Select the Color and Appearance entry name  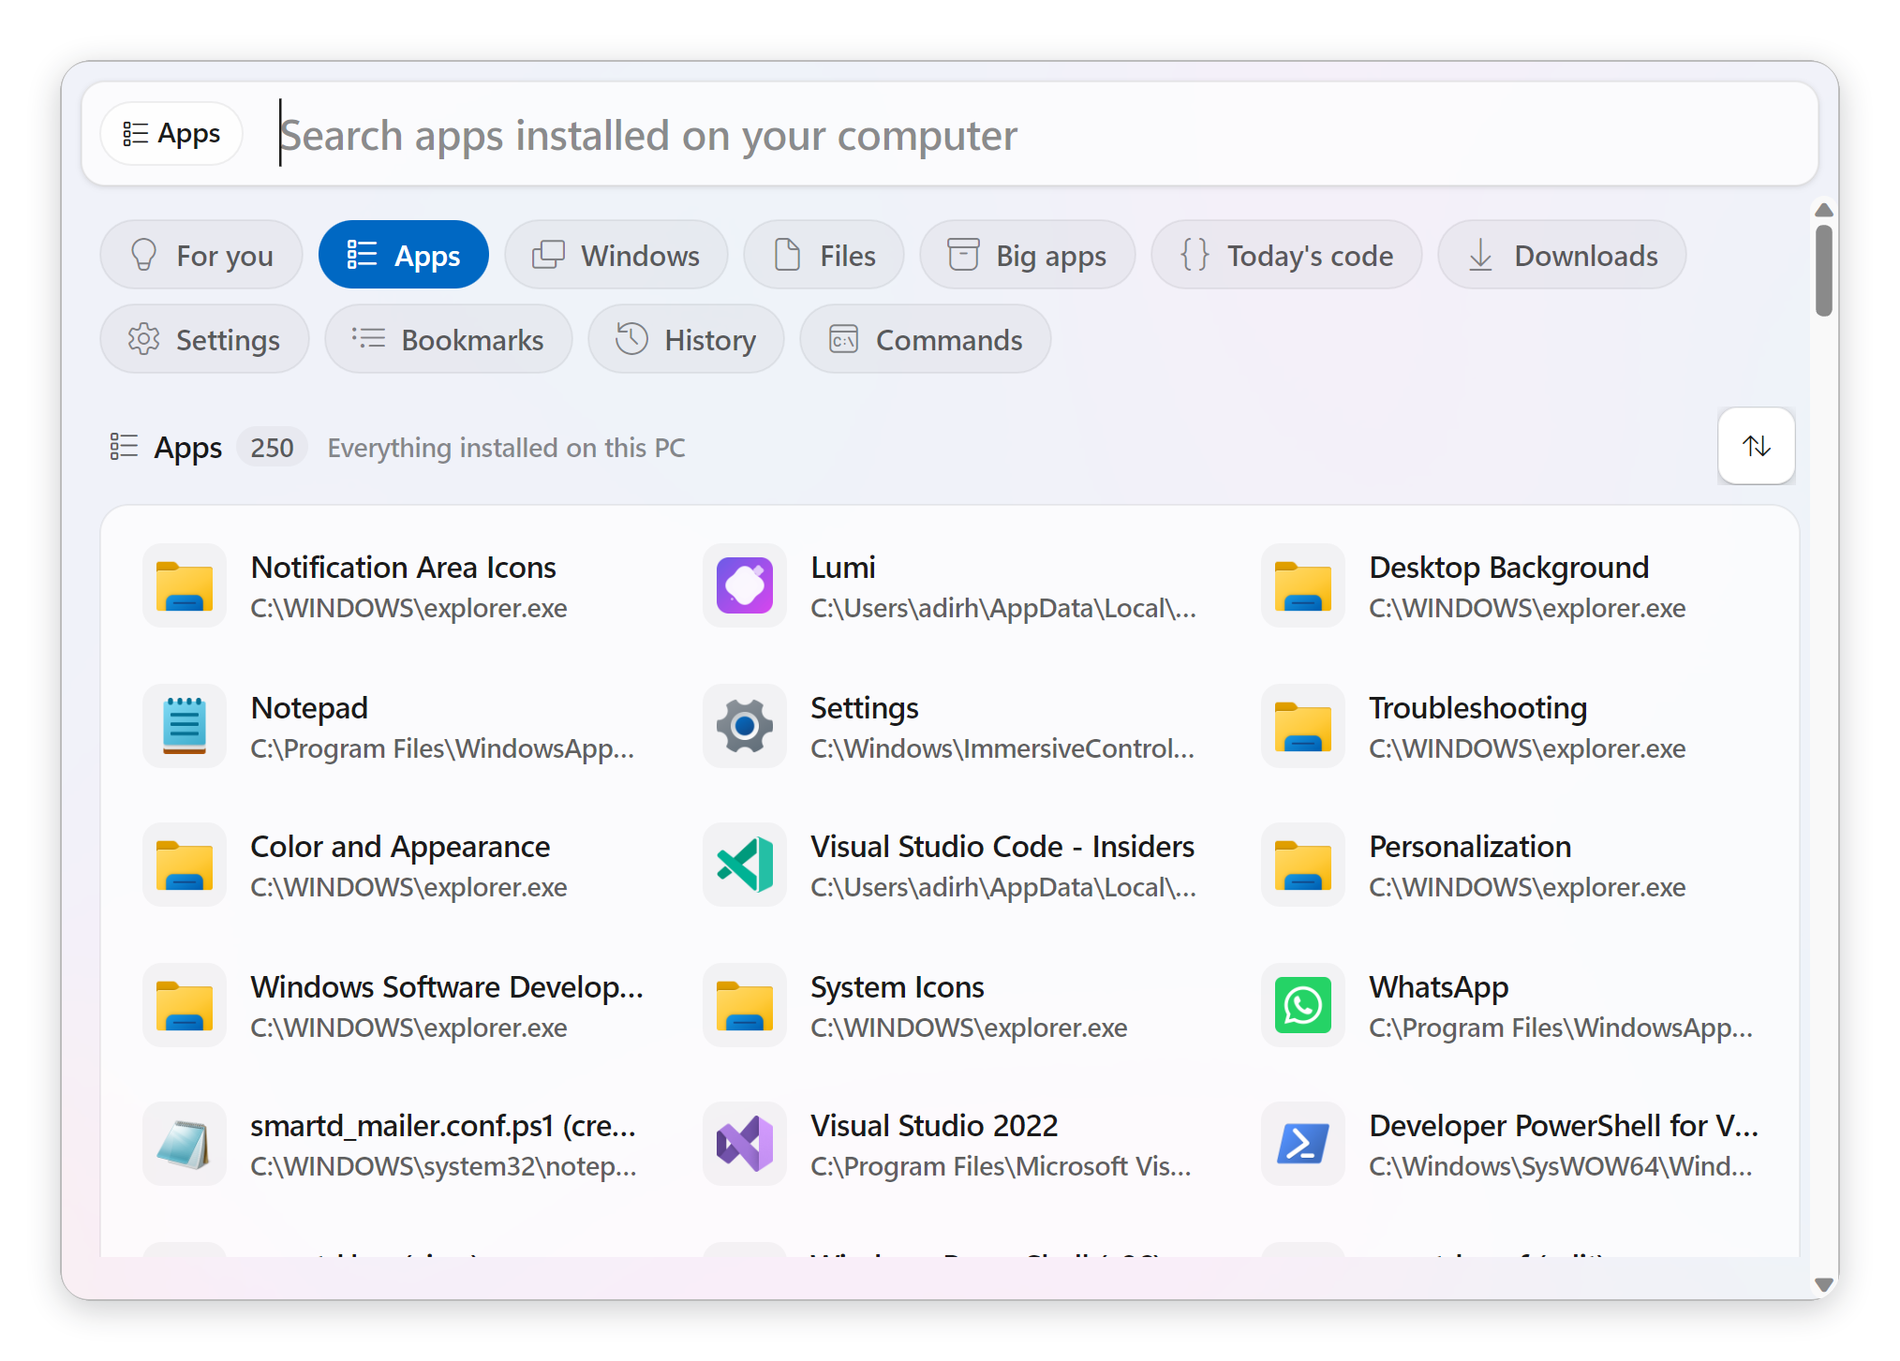click(x=400, y=846)
